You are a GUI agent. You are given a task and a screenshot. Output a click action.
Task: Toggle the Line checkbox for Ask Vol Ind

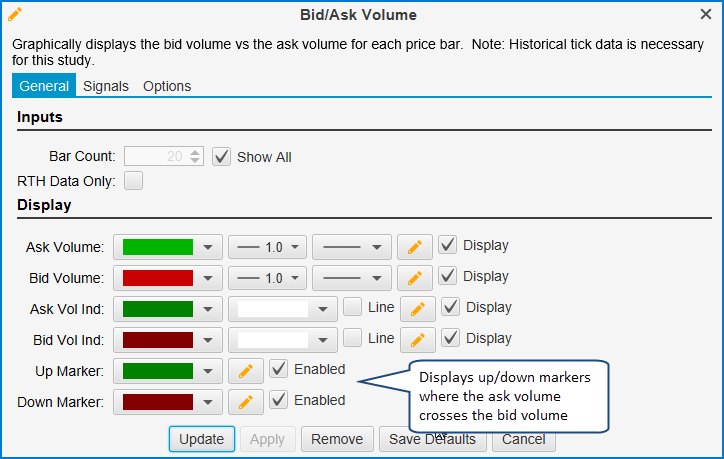coord(353,307)
